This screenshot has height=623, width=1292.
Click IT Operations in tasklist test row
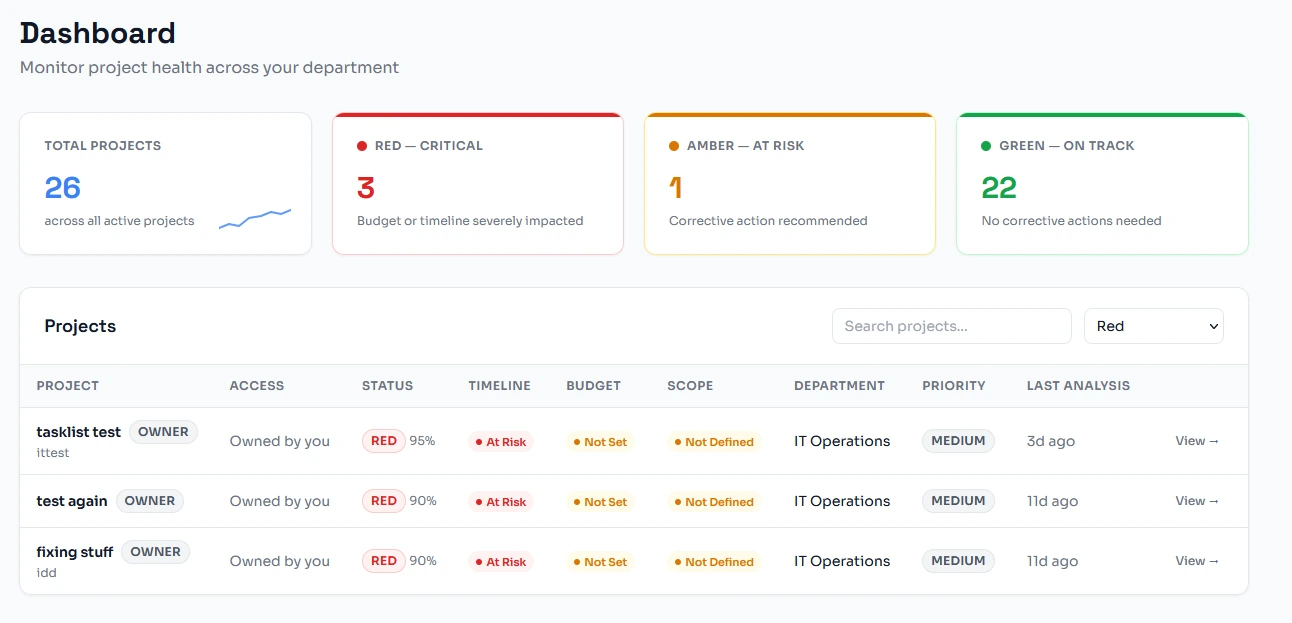point(842,441)
